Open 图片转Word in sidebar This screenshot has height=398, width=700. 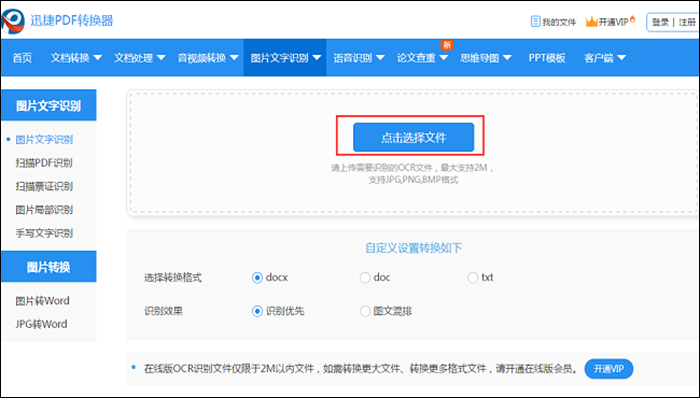pos(42,301)
